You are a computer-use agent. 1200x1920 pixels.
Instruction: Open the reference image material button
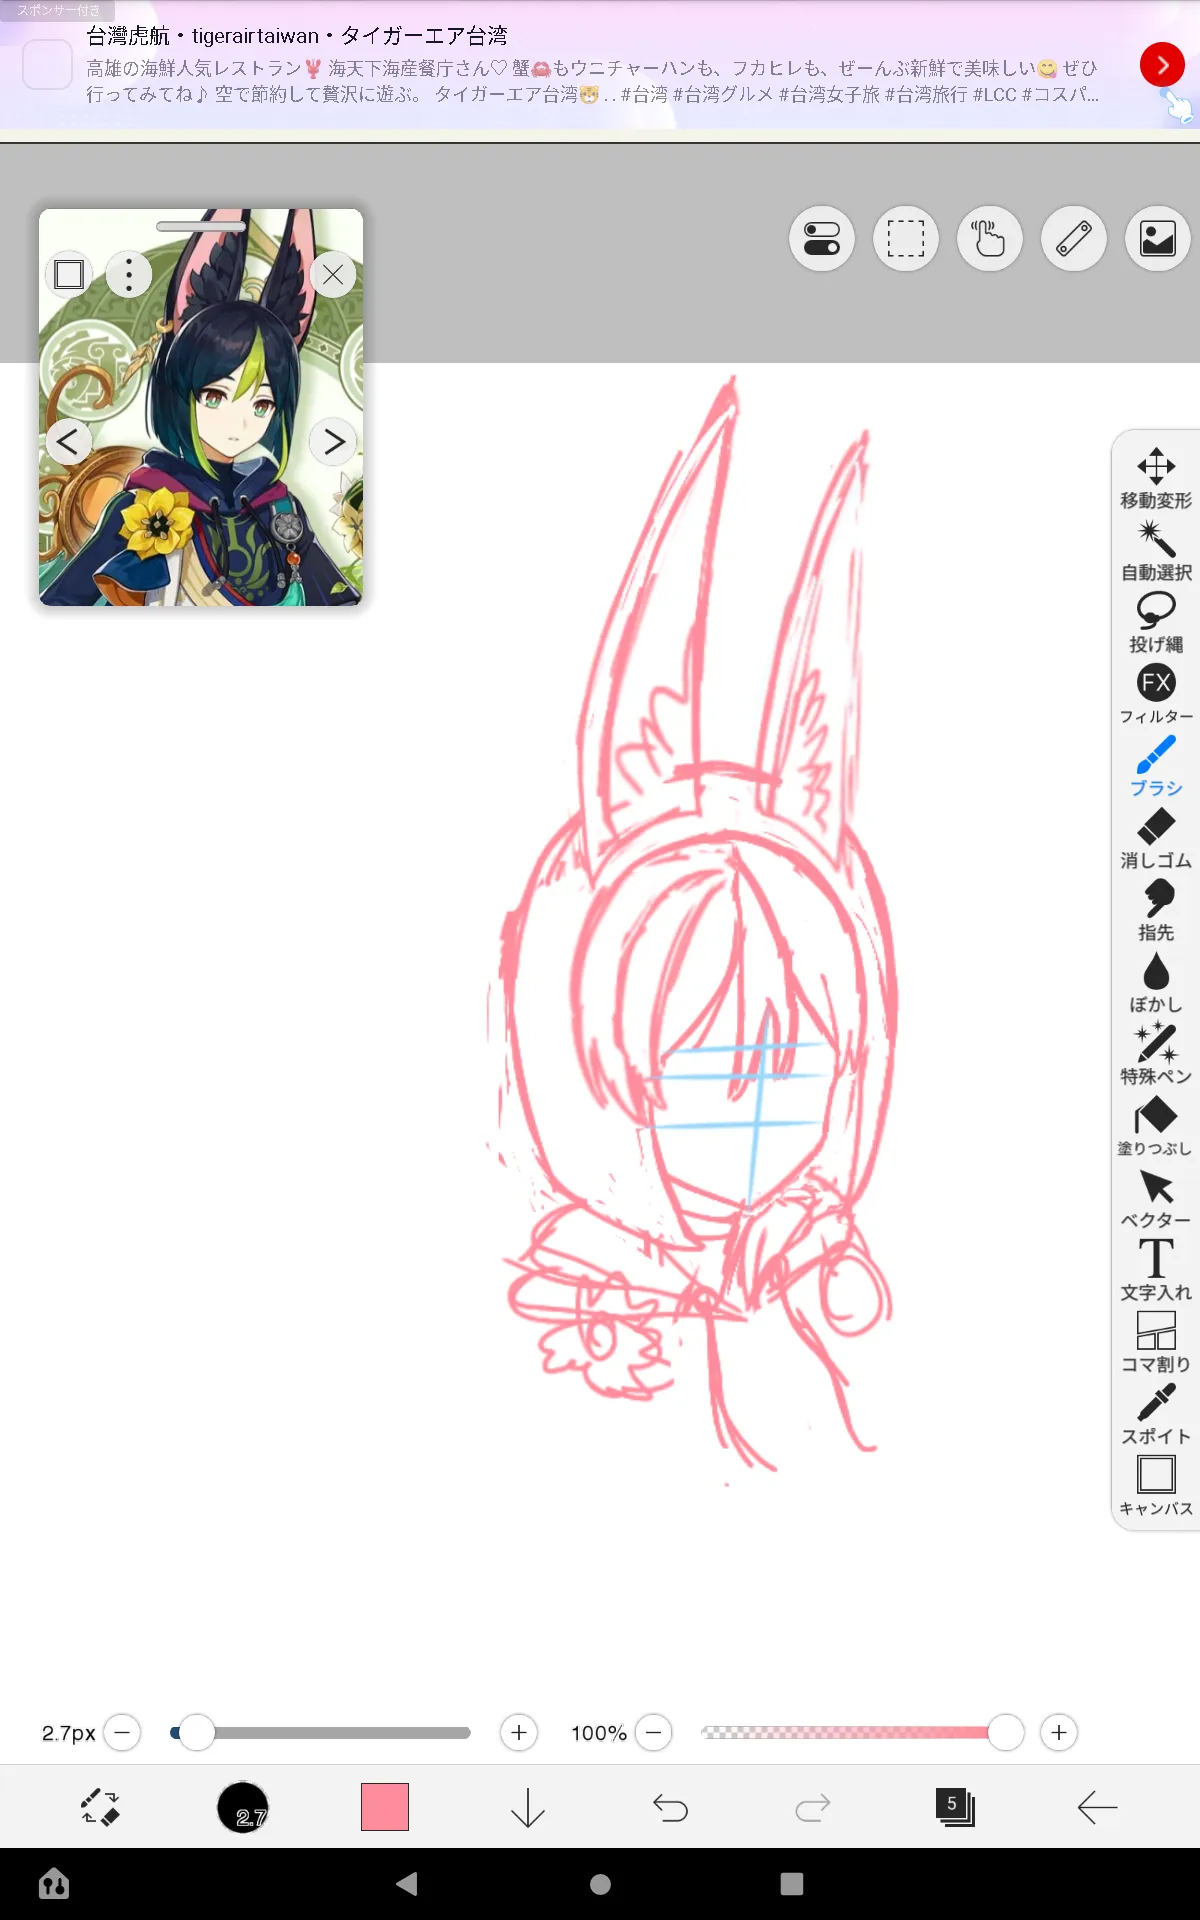pyautogui.click(x=1158, y=239)
